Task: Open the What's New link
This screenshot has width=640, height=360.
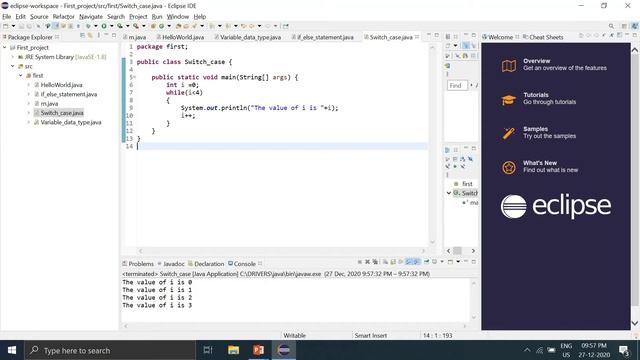Action: click(540, 163)
